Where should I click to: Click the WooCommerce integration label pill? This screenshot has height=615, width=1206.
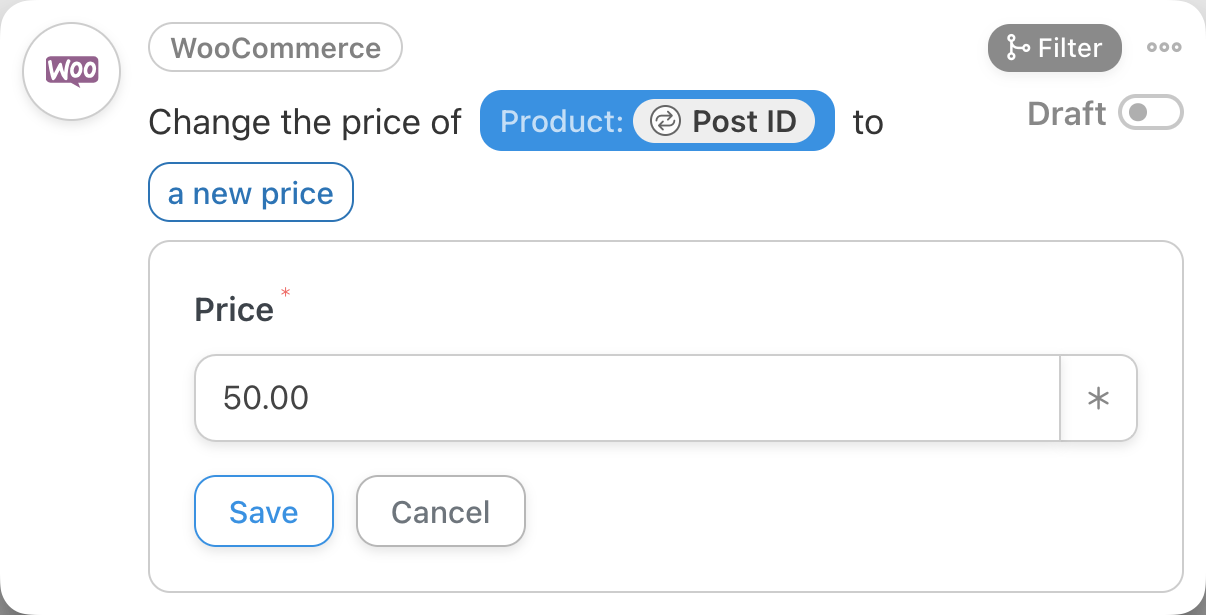coord(275,48)
